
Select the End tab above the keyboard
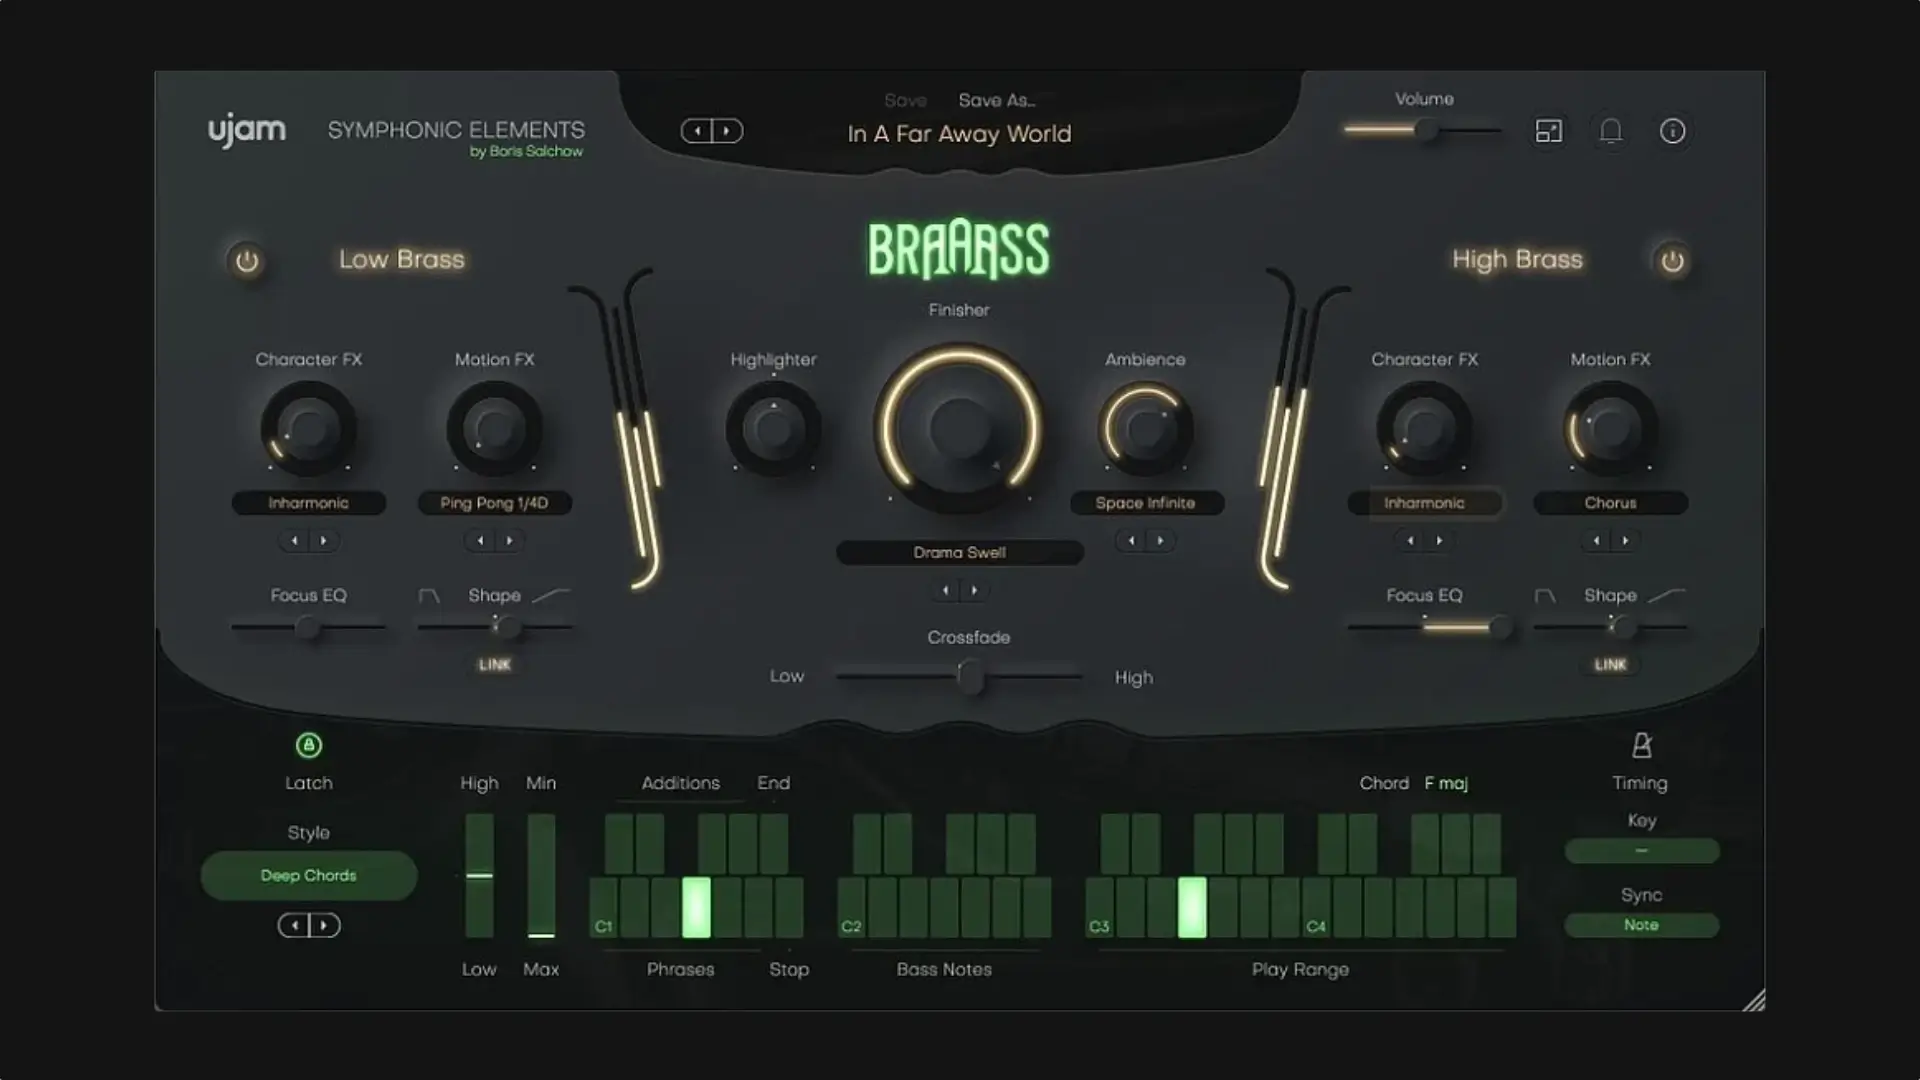pyautogui.click(x=772, y=783)
